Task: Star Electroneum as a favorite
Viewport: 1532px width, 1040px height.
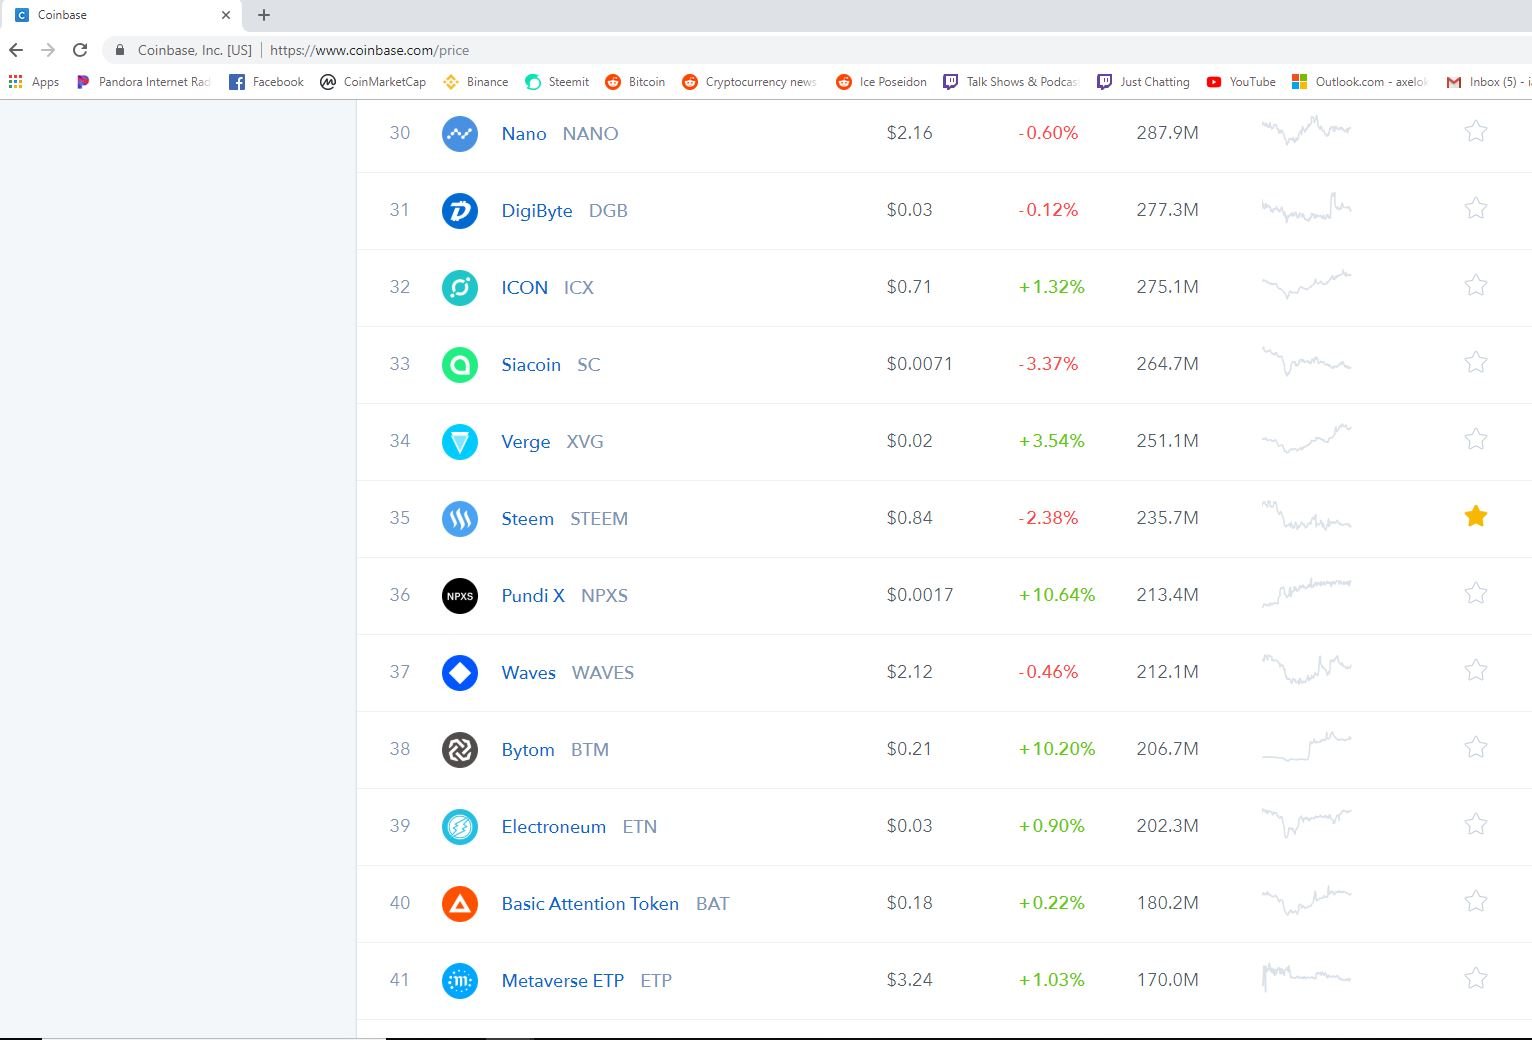Action: click(1476, 824)
